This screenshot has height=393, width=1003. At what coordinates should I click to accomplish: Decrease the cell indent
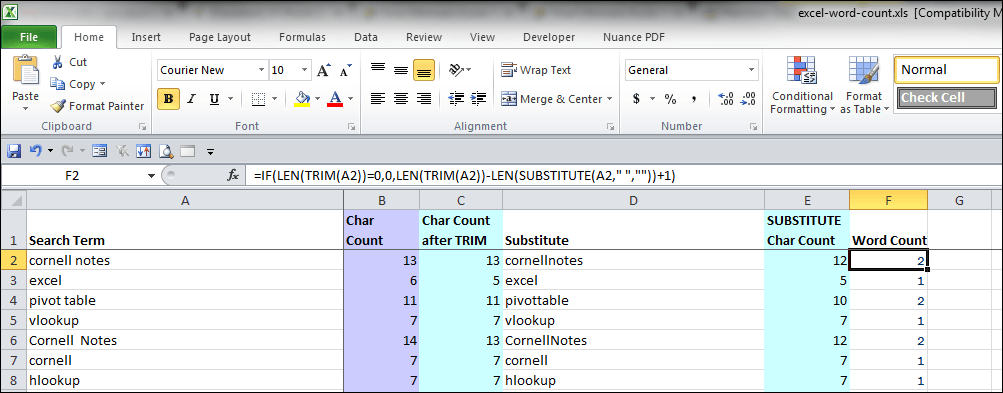(x=456, y=99)
